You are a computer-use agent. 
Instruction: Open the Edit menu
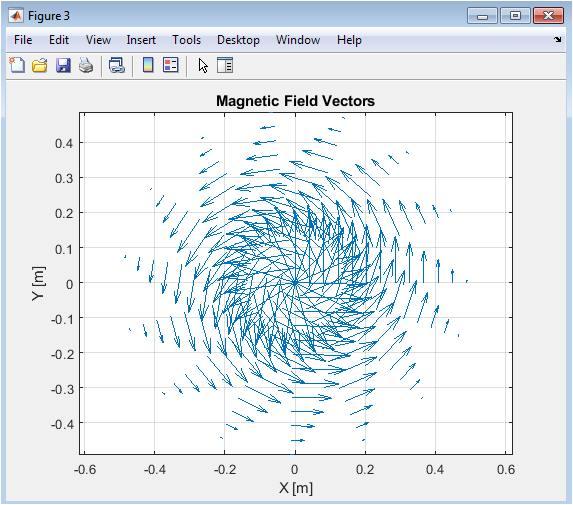click(59, 39)
